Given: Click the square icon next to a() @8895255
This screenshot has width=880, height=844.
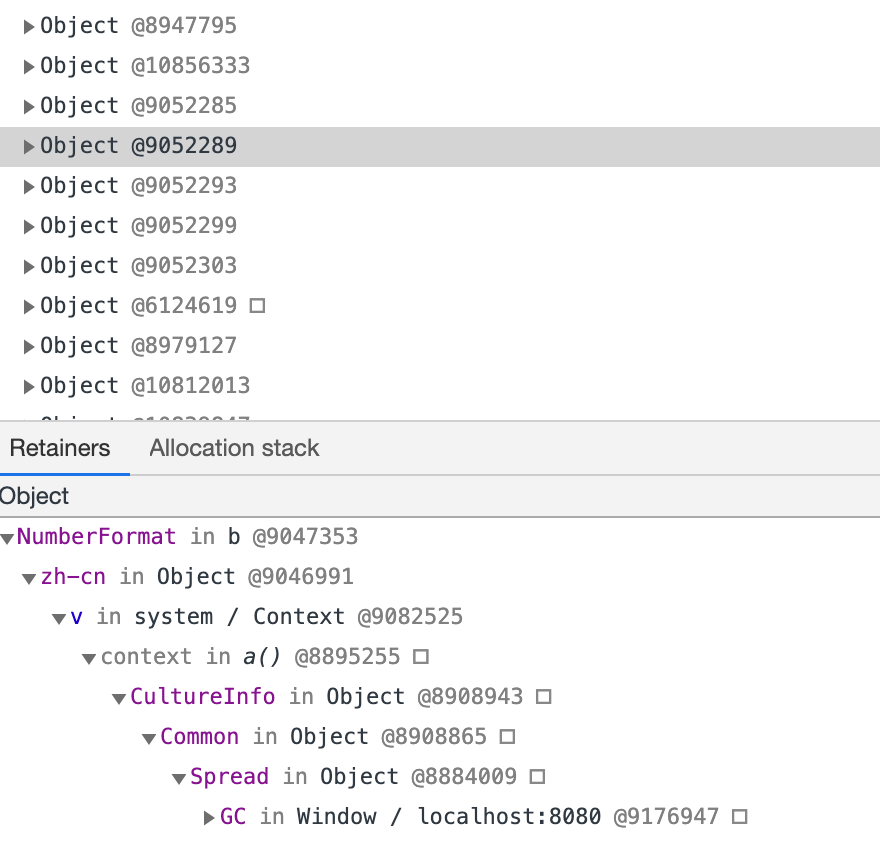Looking at the screenshot, I should pos(419,657).
